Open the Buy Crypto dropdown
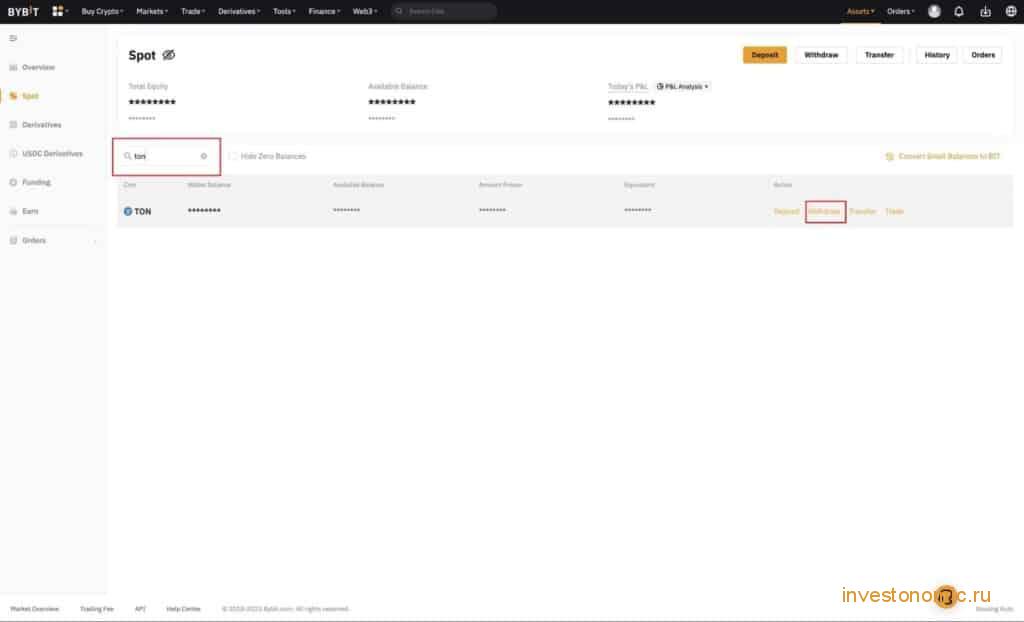The width and height of the screenshot is (1024, 622). (x=103, y=11)
